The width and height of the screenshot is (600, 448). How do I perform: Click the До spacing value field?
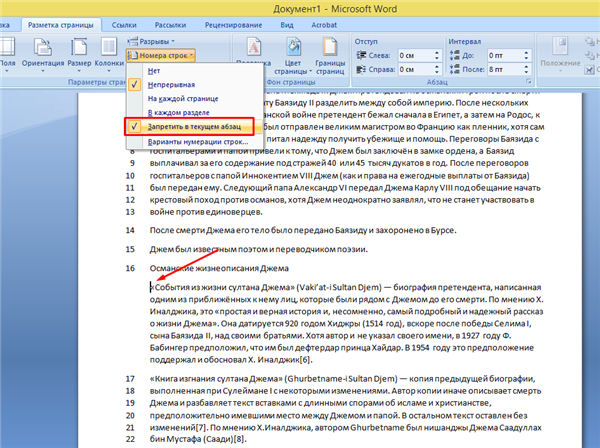click(x=504, y=55)
